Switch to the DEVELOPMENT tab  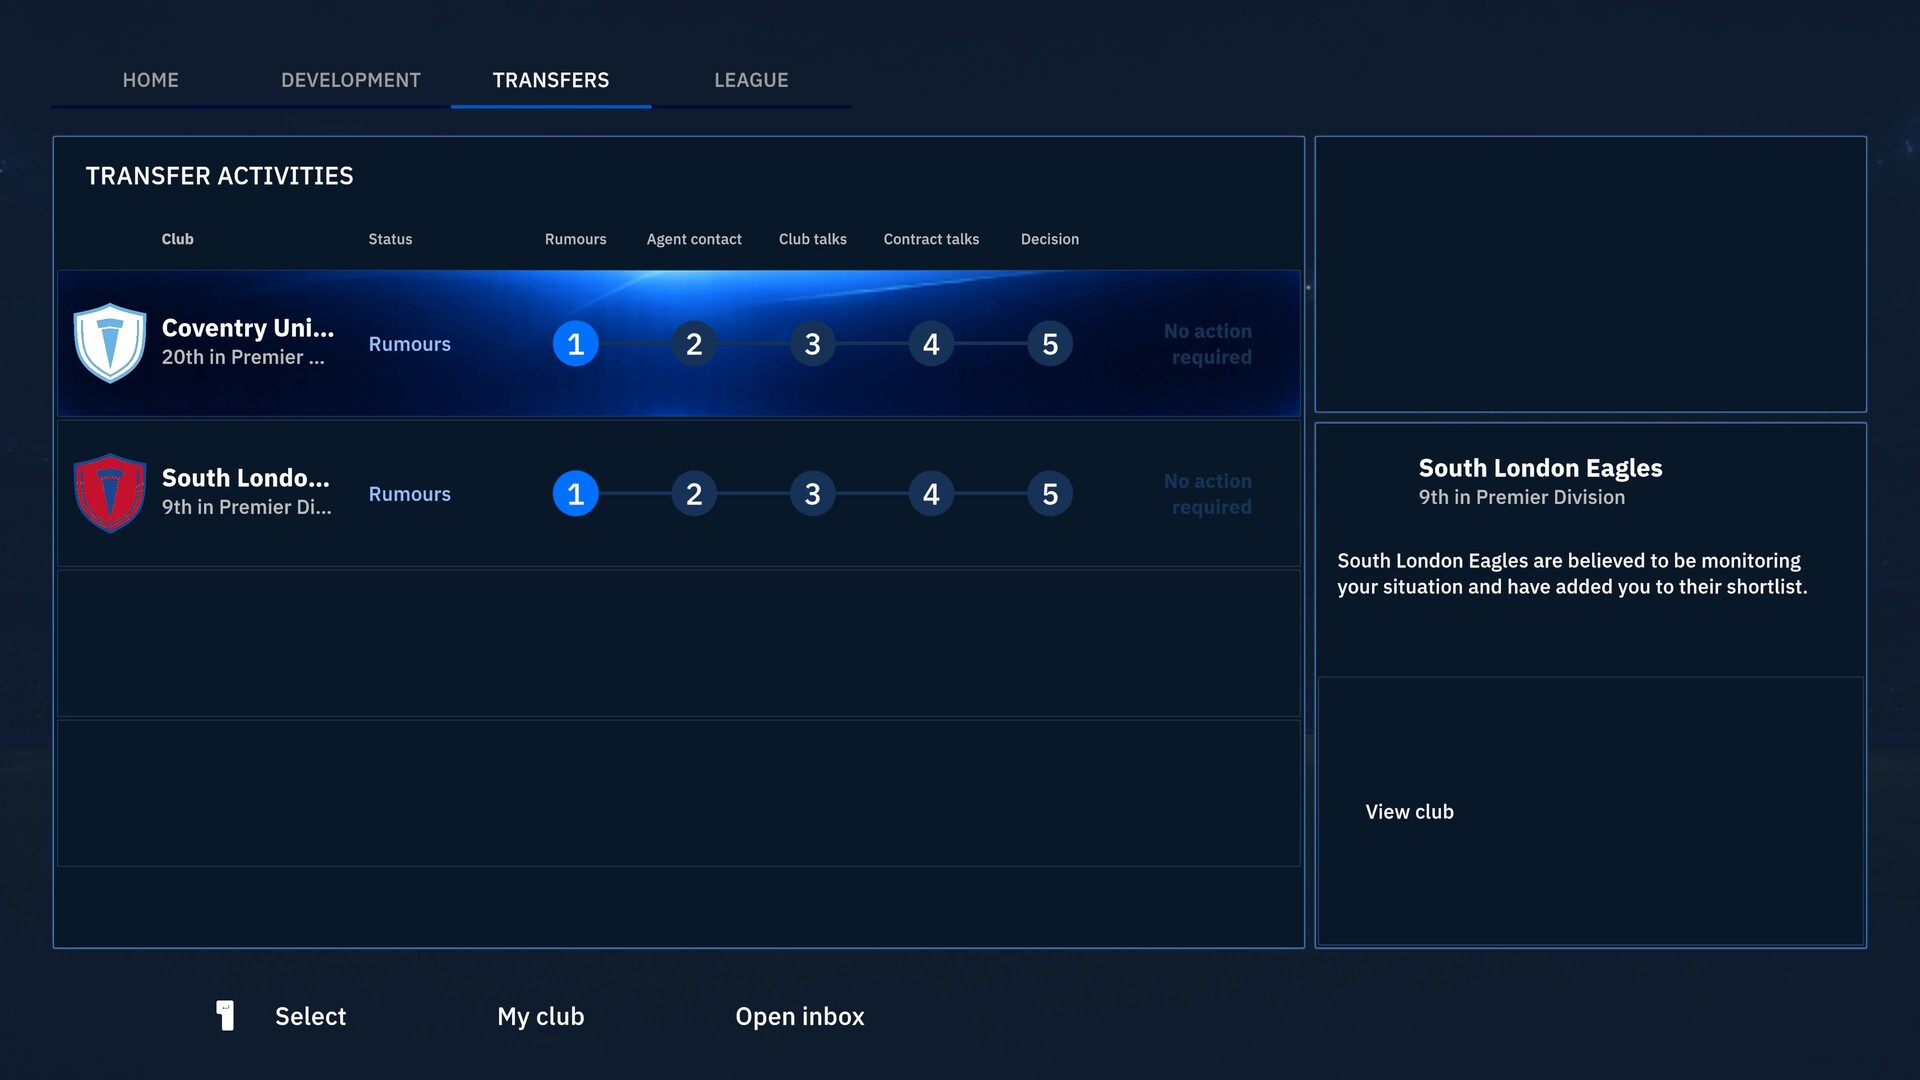[x=351, y=80]
